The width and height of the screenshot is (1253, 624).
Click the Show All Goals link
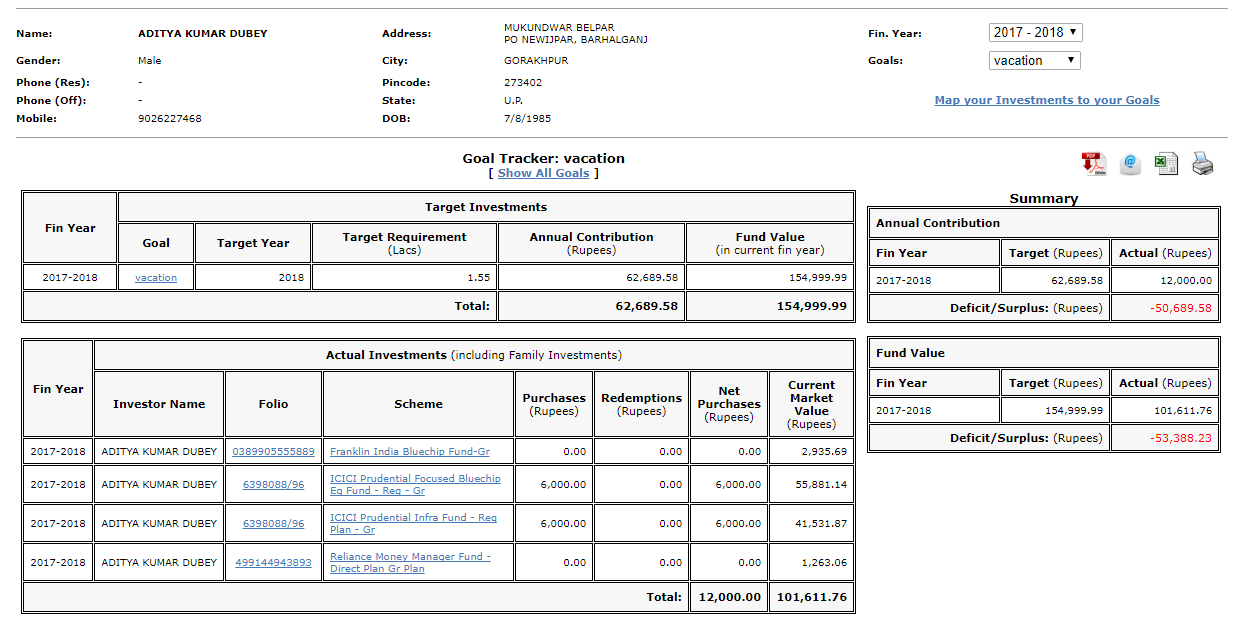(544, 173)
